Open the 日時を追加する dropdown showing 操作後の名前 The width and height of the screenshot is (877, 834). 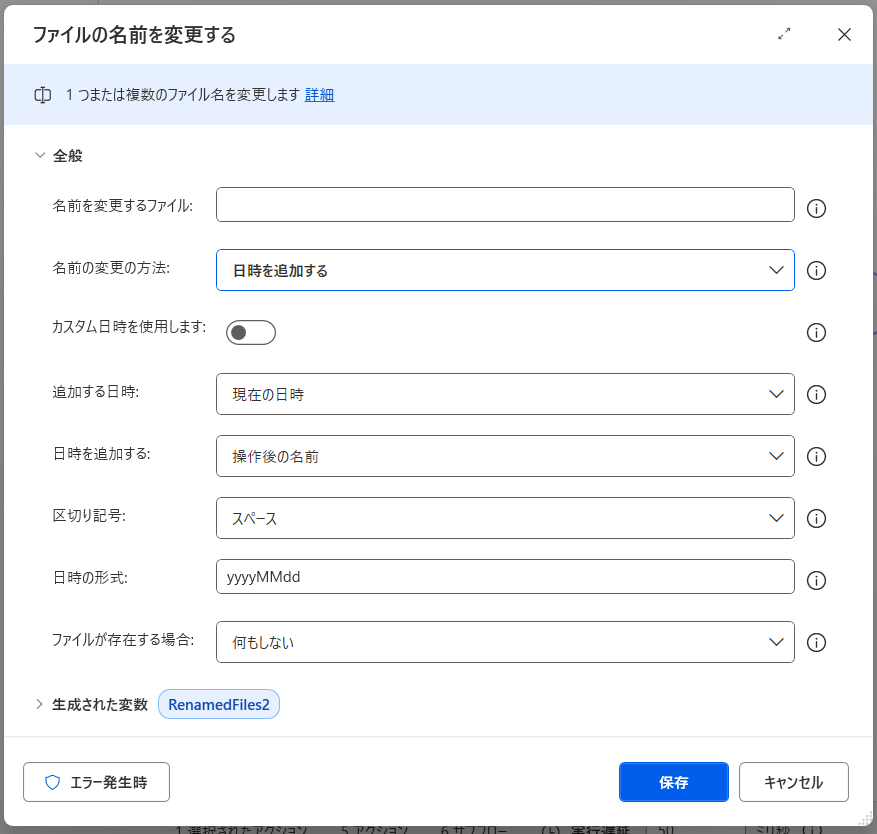coord(505,456)
